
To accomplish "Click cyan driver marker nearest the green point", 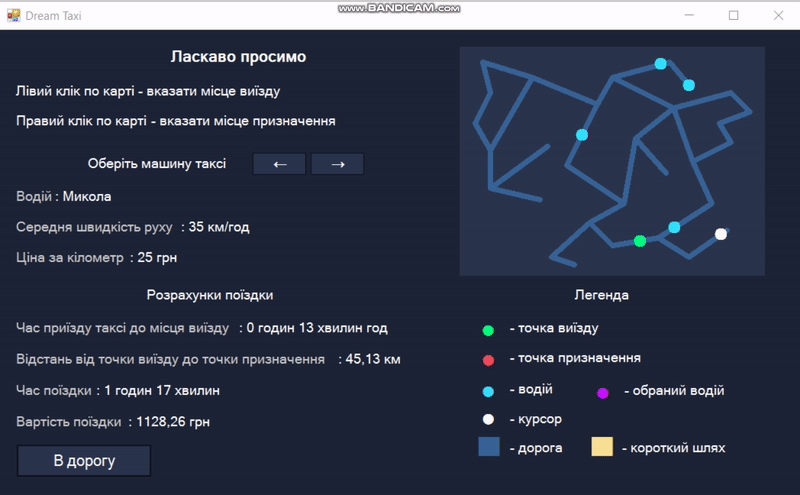I will click(674, 227).
